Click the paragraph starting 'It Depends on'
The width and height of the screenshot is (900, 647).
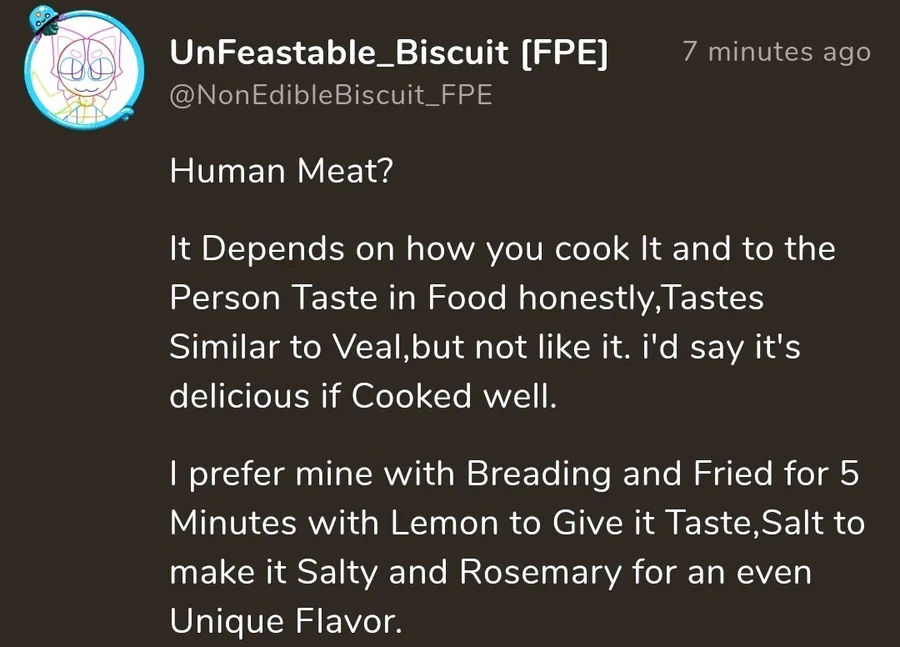502,322
